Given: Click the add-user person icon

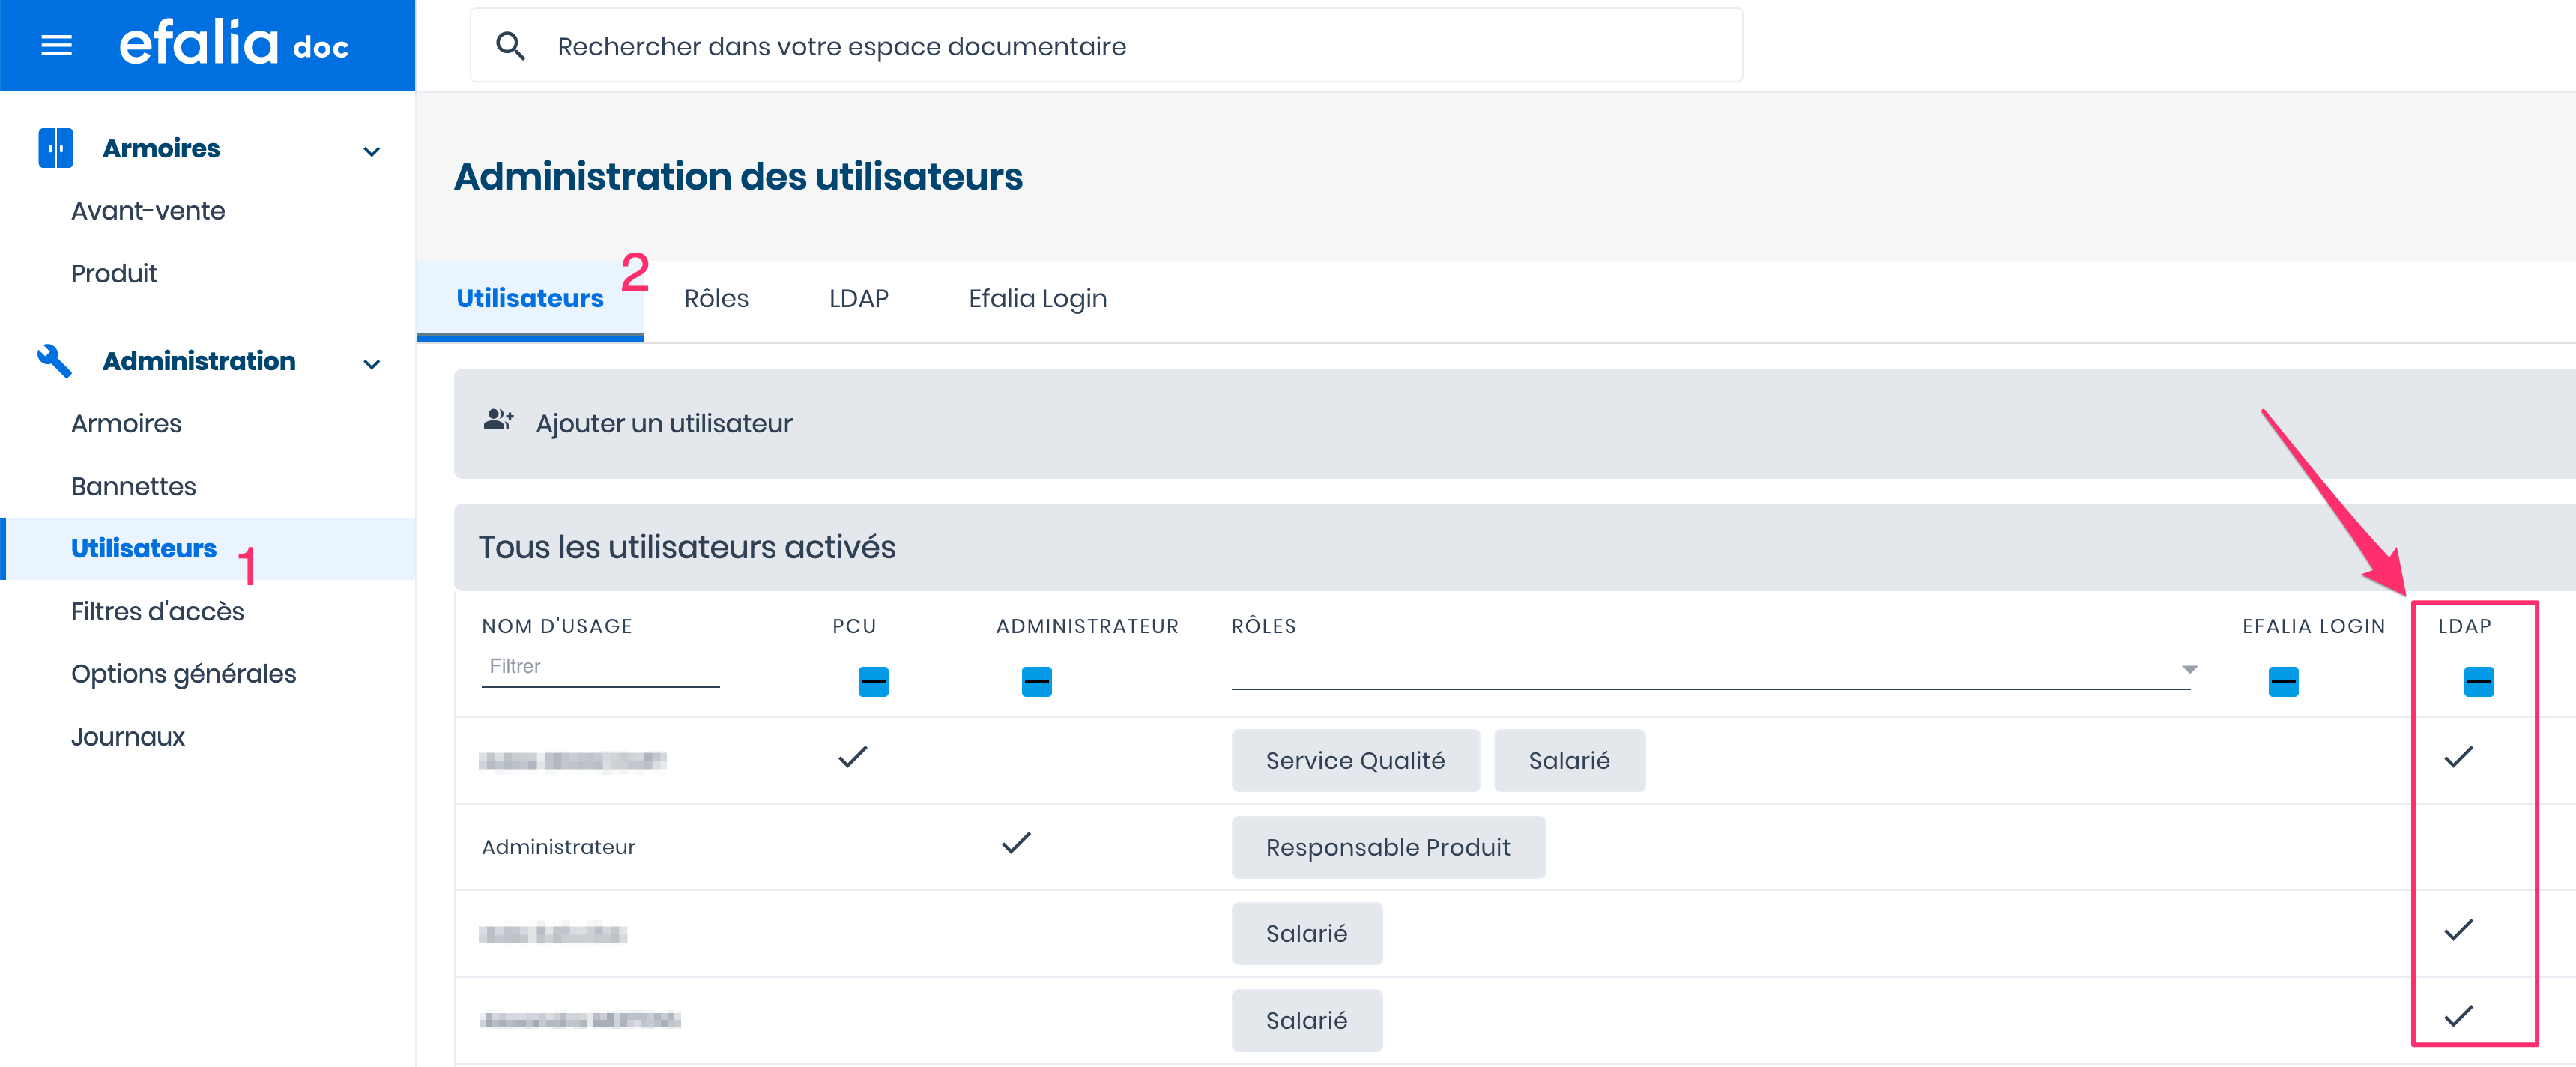Looking at the screenshot, I should pos(498,421).
